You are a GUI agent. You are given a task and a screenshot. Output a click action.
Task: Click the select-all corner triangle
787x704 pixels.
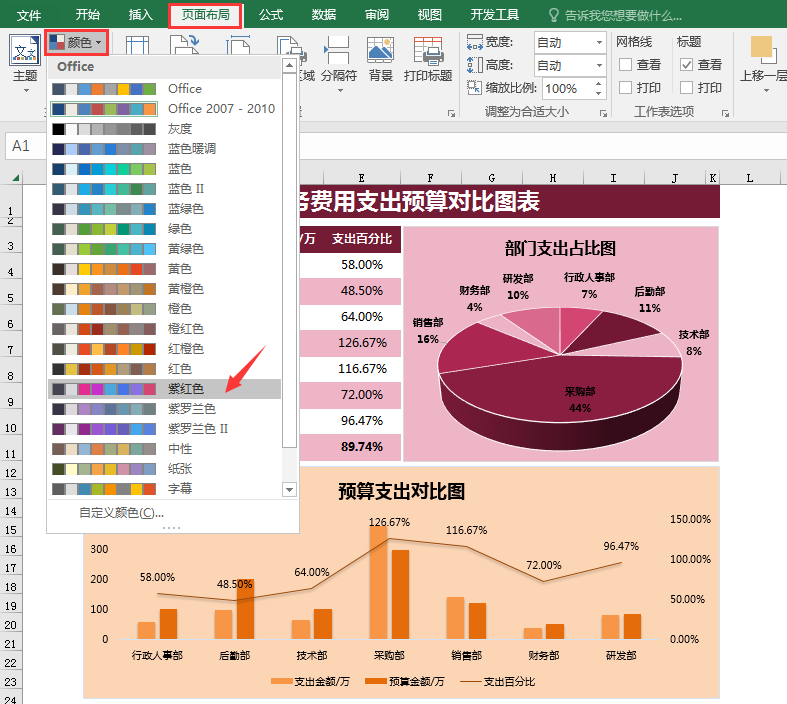16,178
